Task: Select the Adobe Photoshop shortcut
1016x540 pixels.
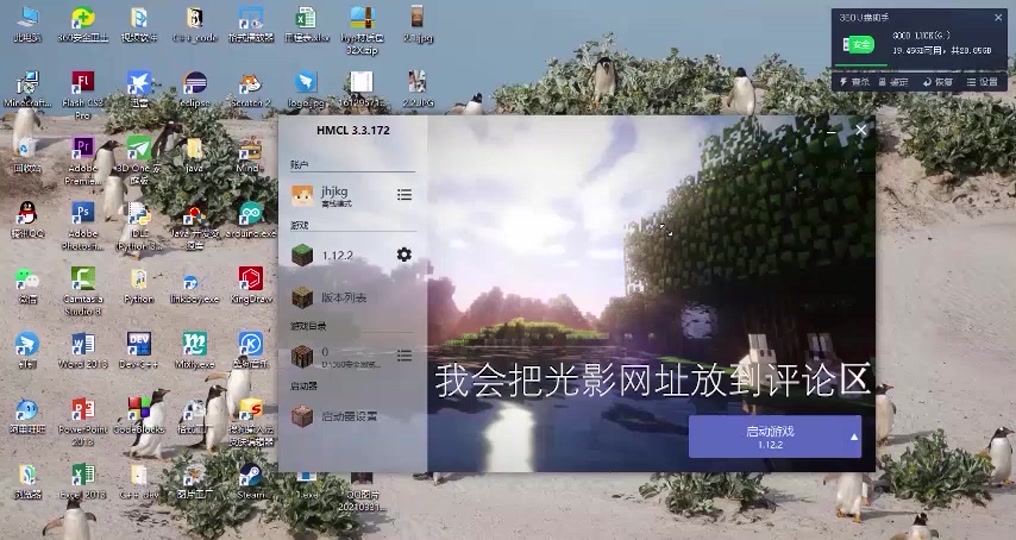Action: coord(83,226)
